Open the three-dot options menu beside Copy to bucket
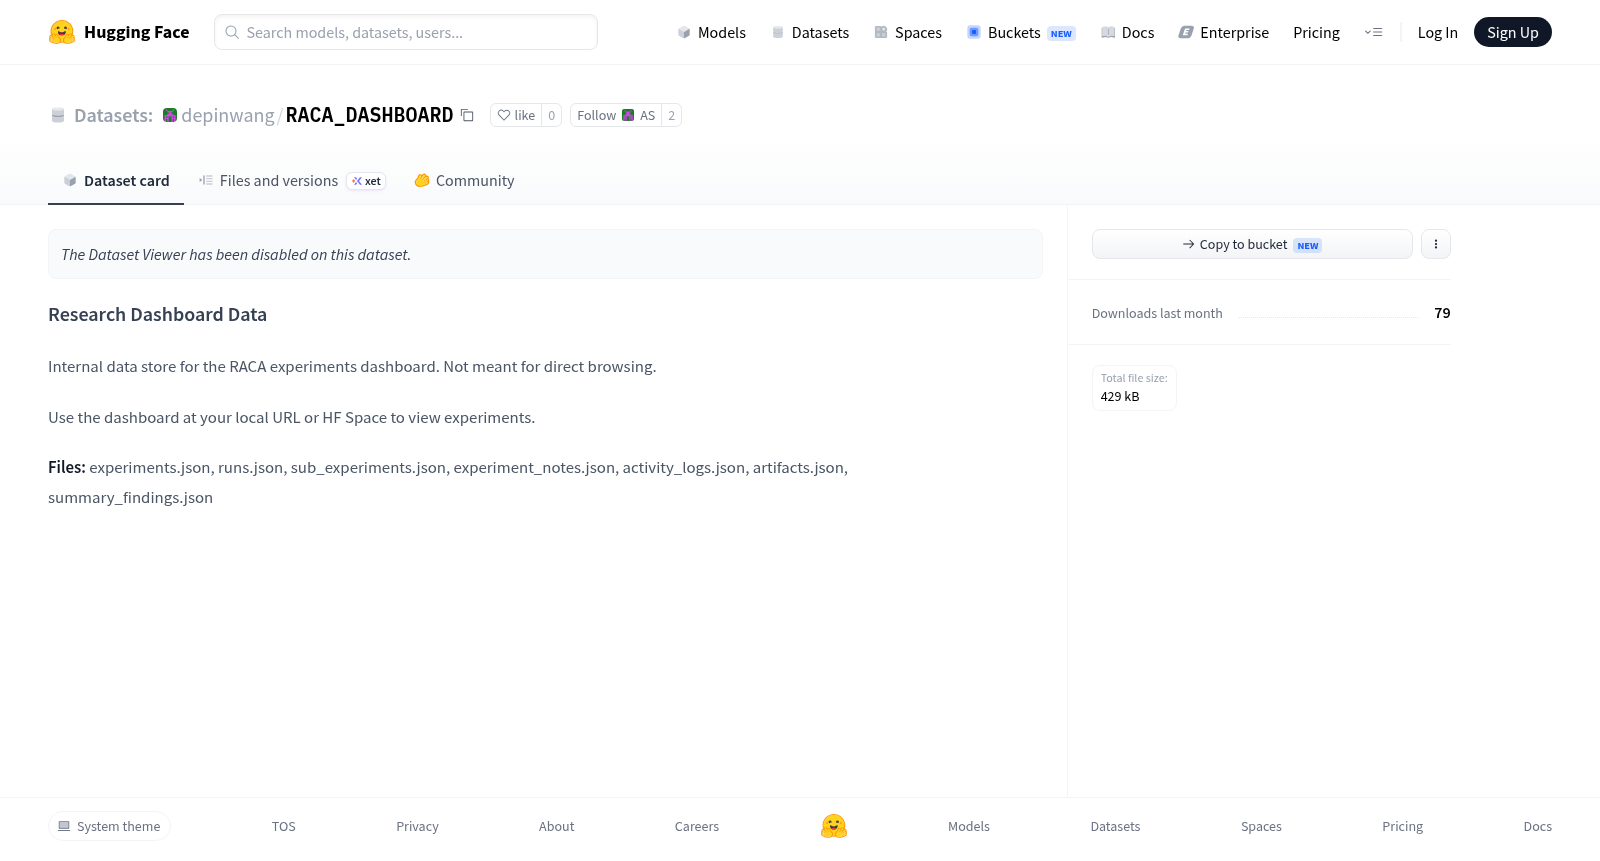 (1436, 244)
